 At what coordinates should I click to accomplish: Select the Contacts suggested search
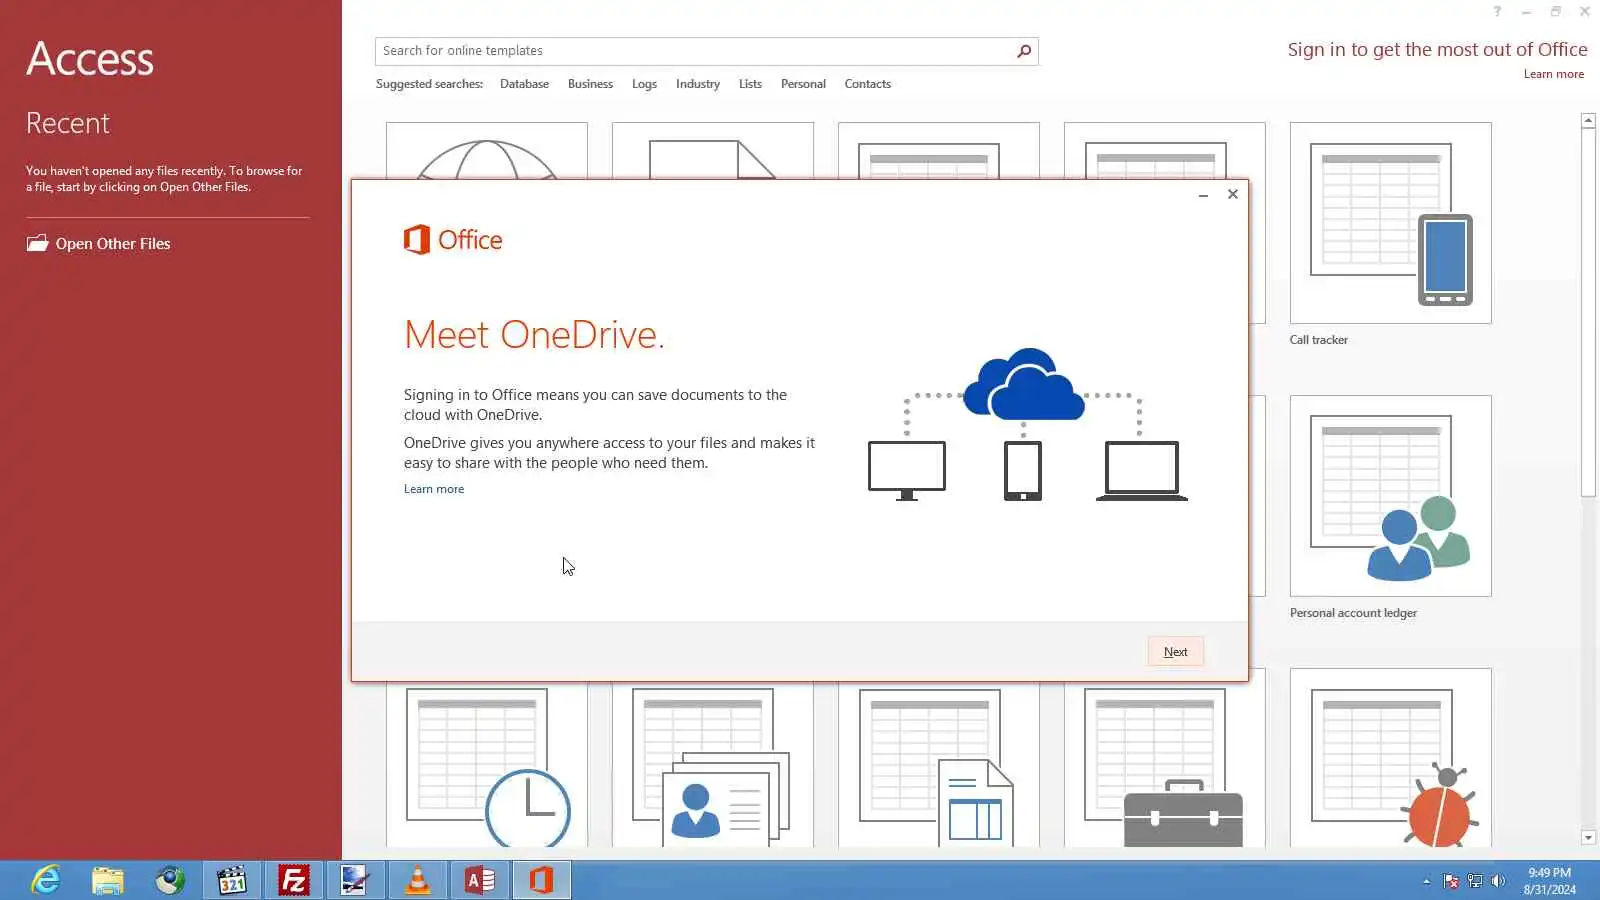867,84
